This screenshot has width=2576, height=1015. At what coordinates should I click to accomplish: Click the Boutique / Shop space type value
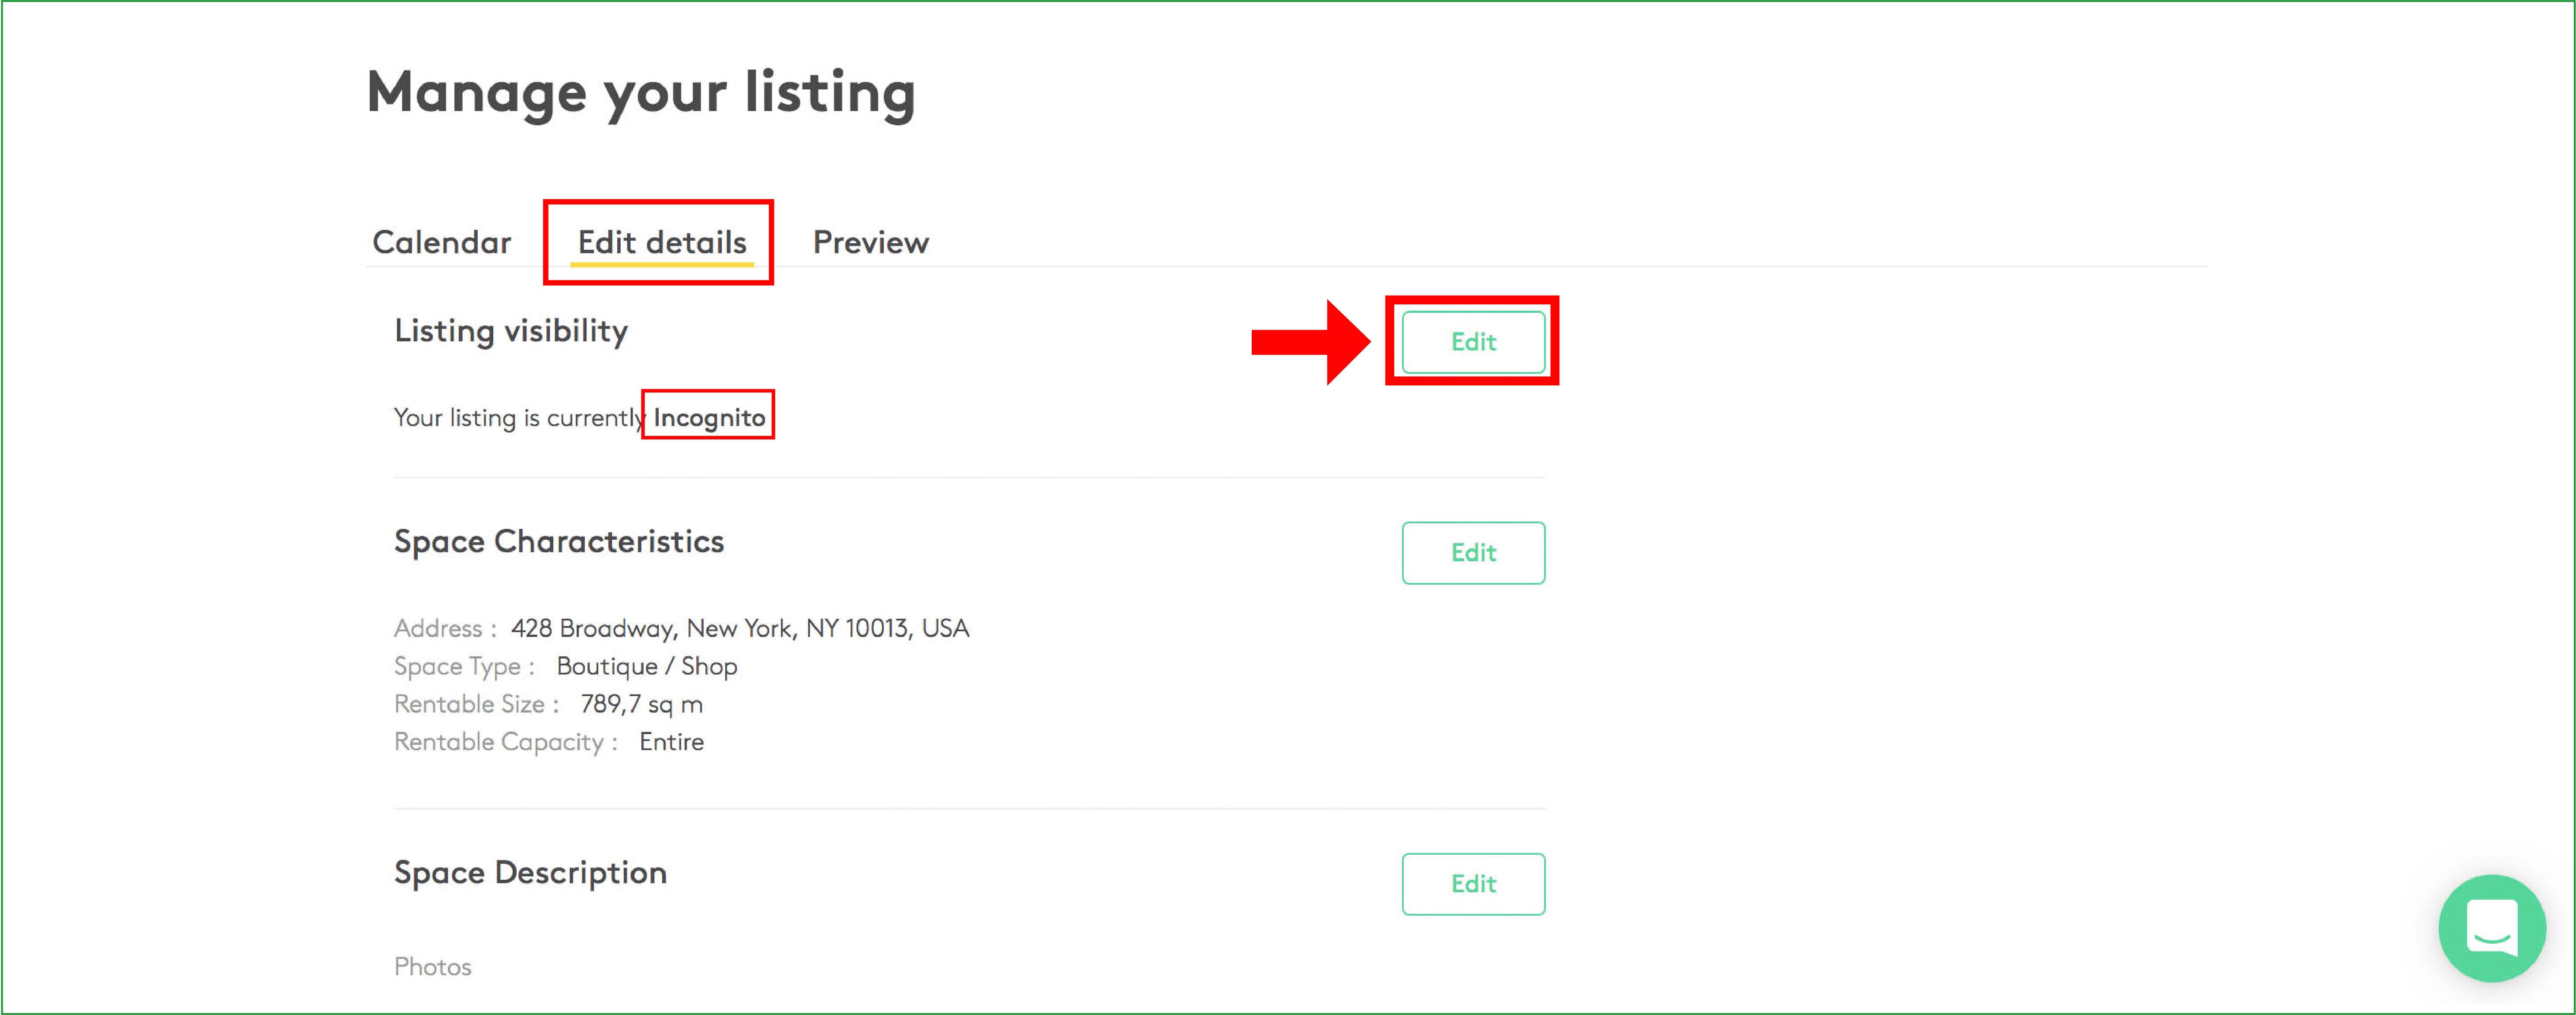(646, 666)
